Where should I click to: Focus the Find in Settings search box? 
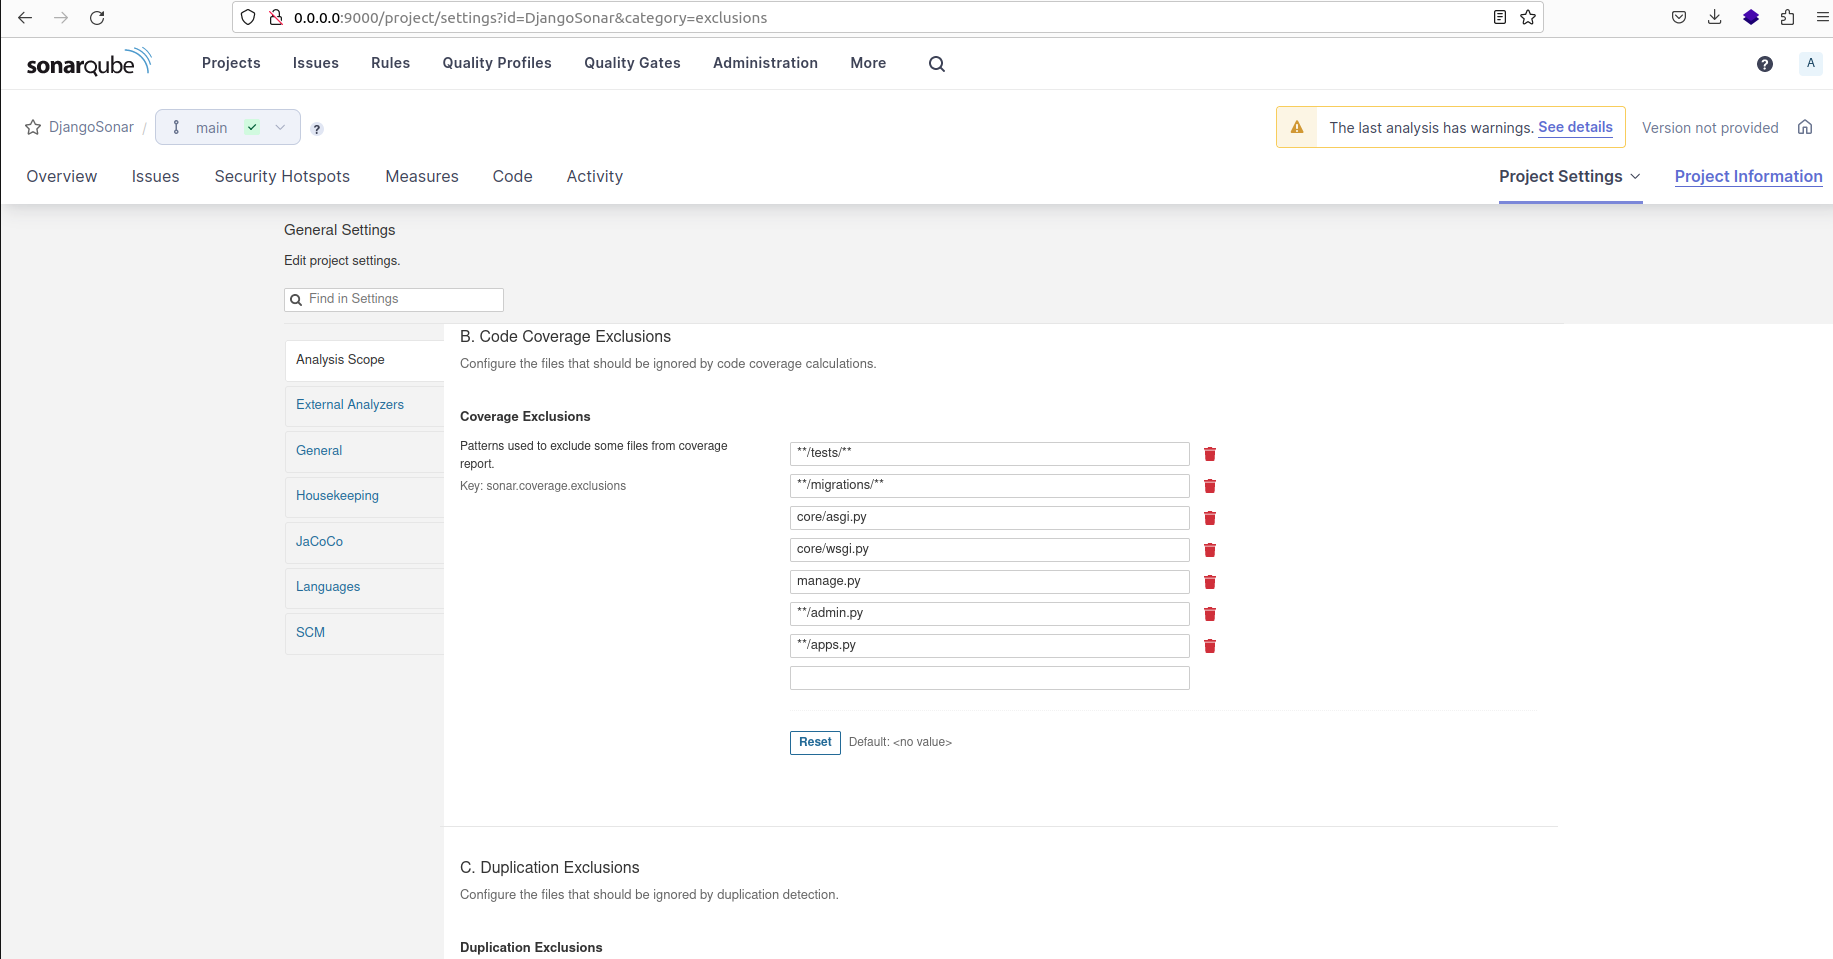(x=394, y=299)
